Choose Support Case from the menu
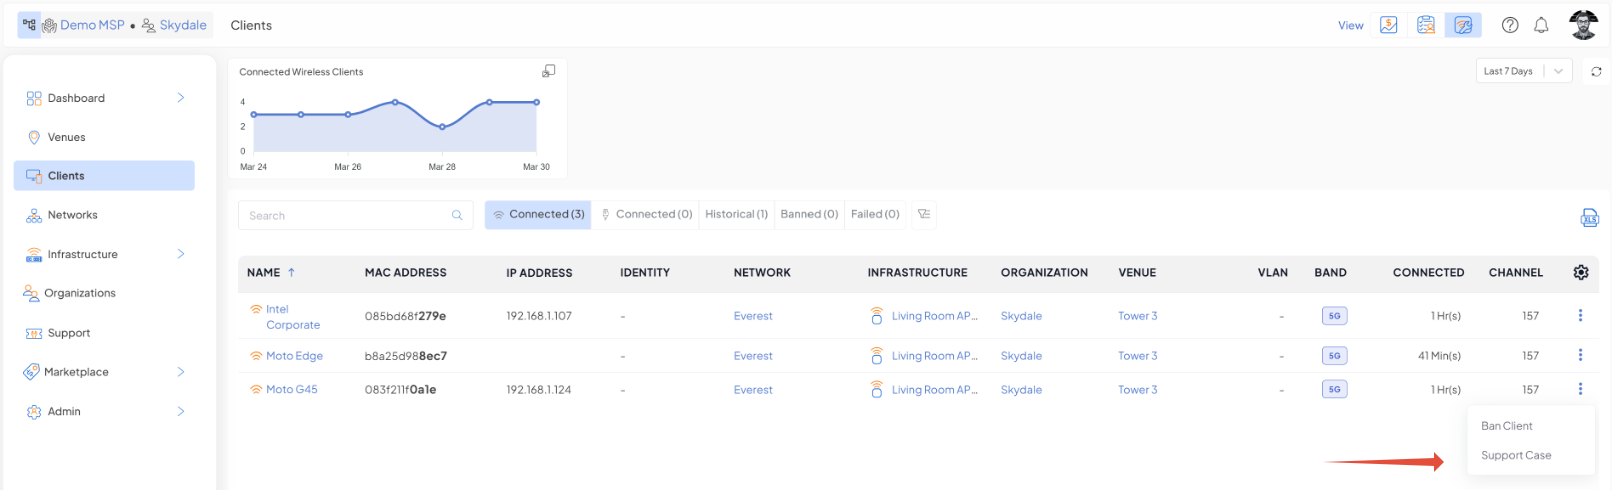This screenshot has width=1612, height=490. (1516, 455)
